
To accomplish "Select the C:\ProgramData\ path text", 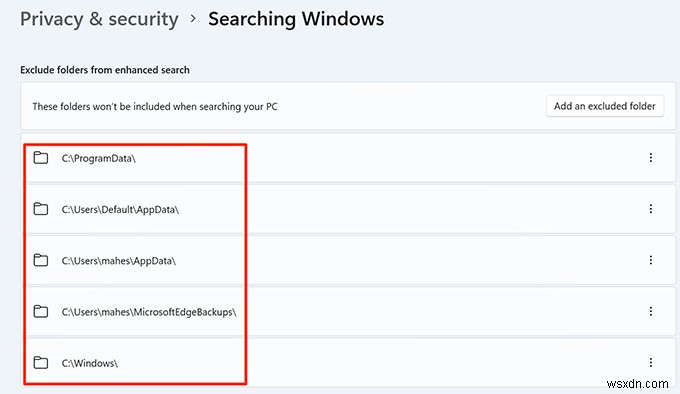I will tap(98, 159).
